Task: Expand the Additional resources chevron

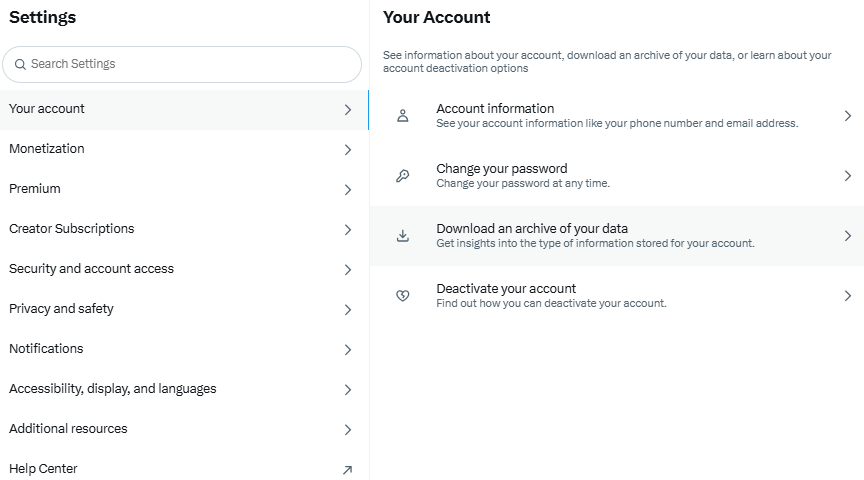Action: (347, 430)
